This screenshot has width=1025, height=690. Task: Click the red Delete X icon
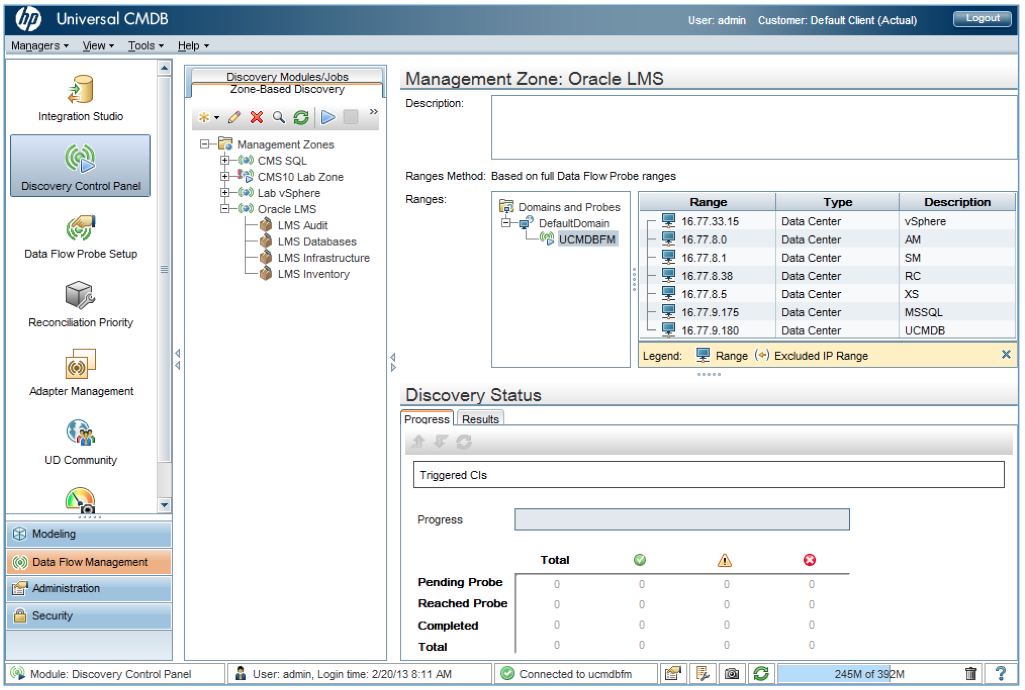click(257, 118)
